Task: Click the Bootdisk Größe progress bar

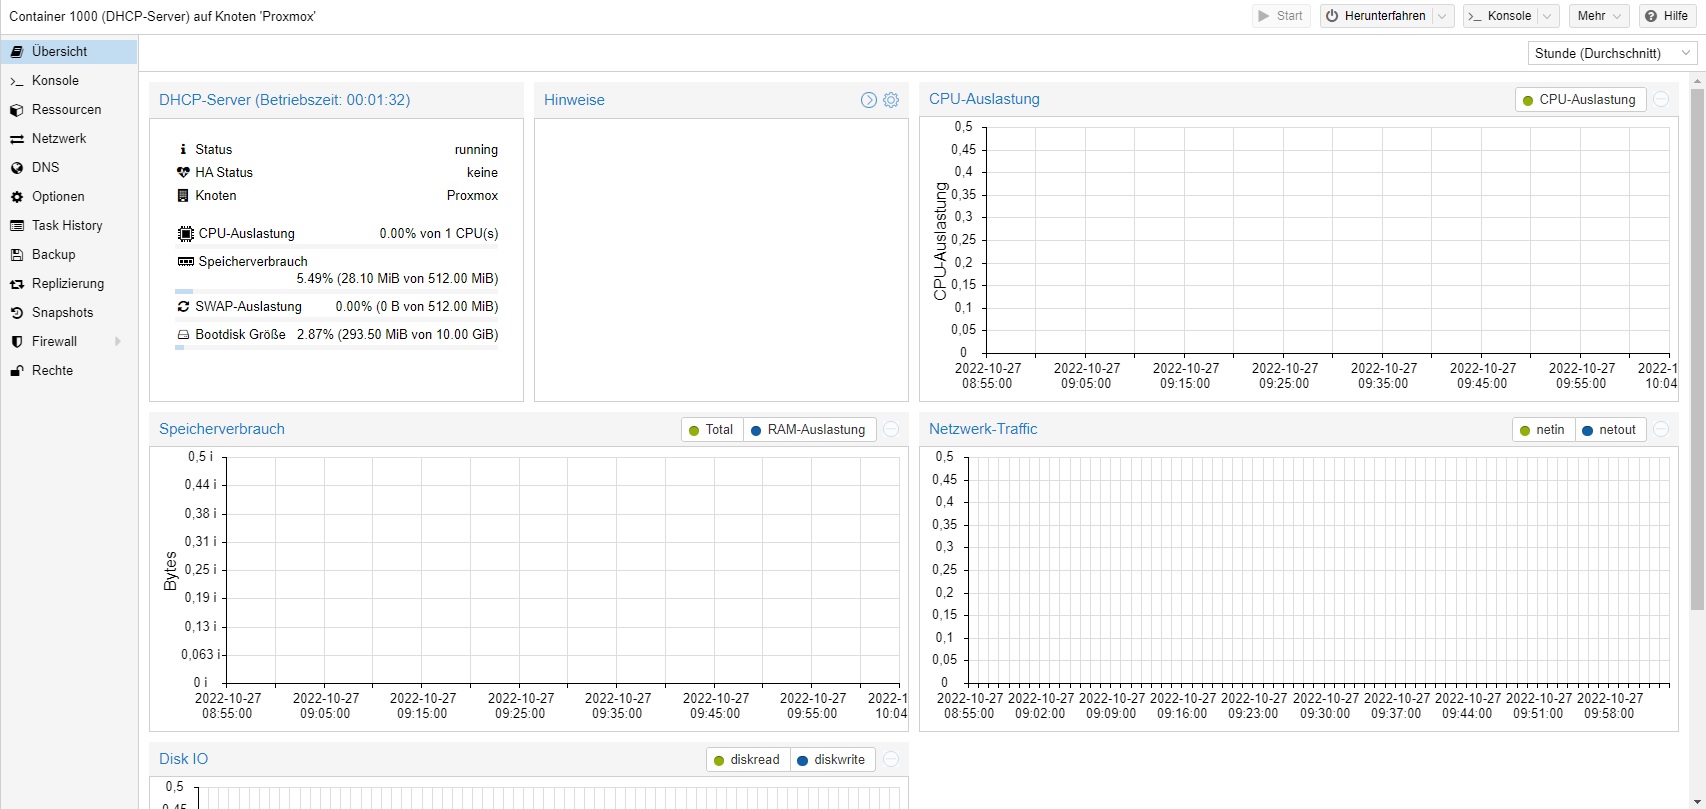Action: [x=336, y=347]
